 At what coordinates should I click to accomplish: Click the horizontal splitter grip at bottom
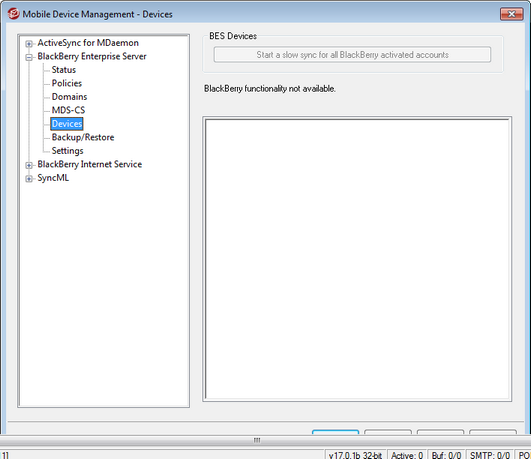click(257, 440)
